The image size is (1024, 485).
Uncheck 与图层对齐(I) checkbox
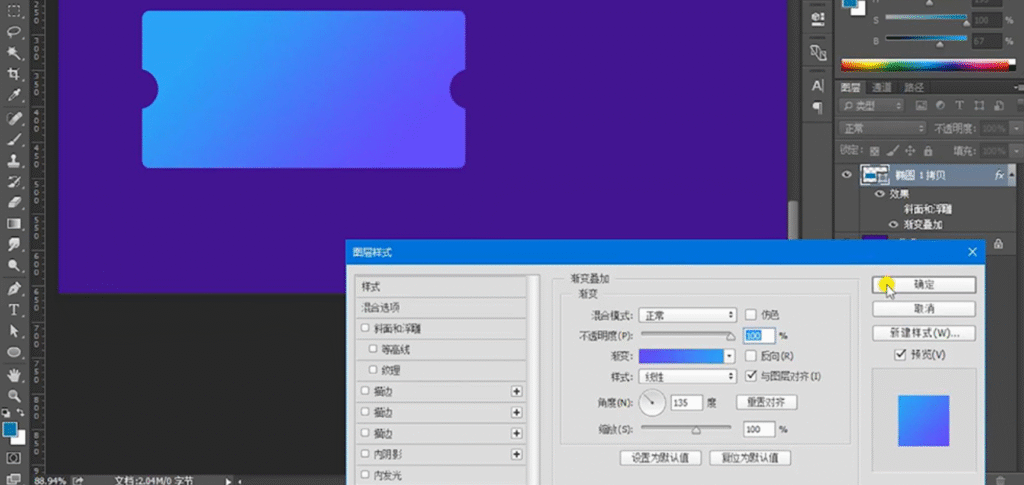pos(750,376)
